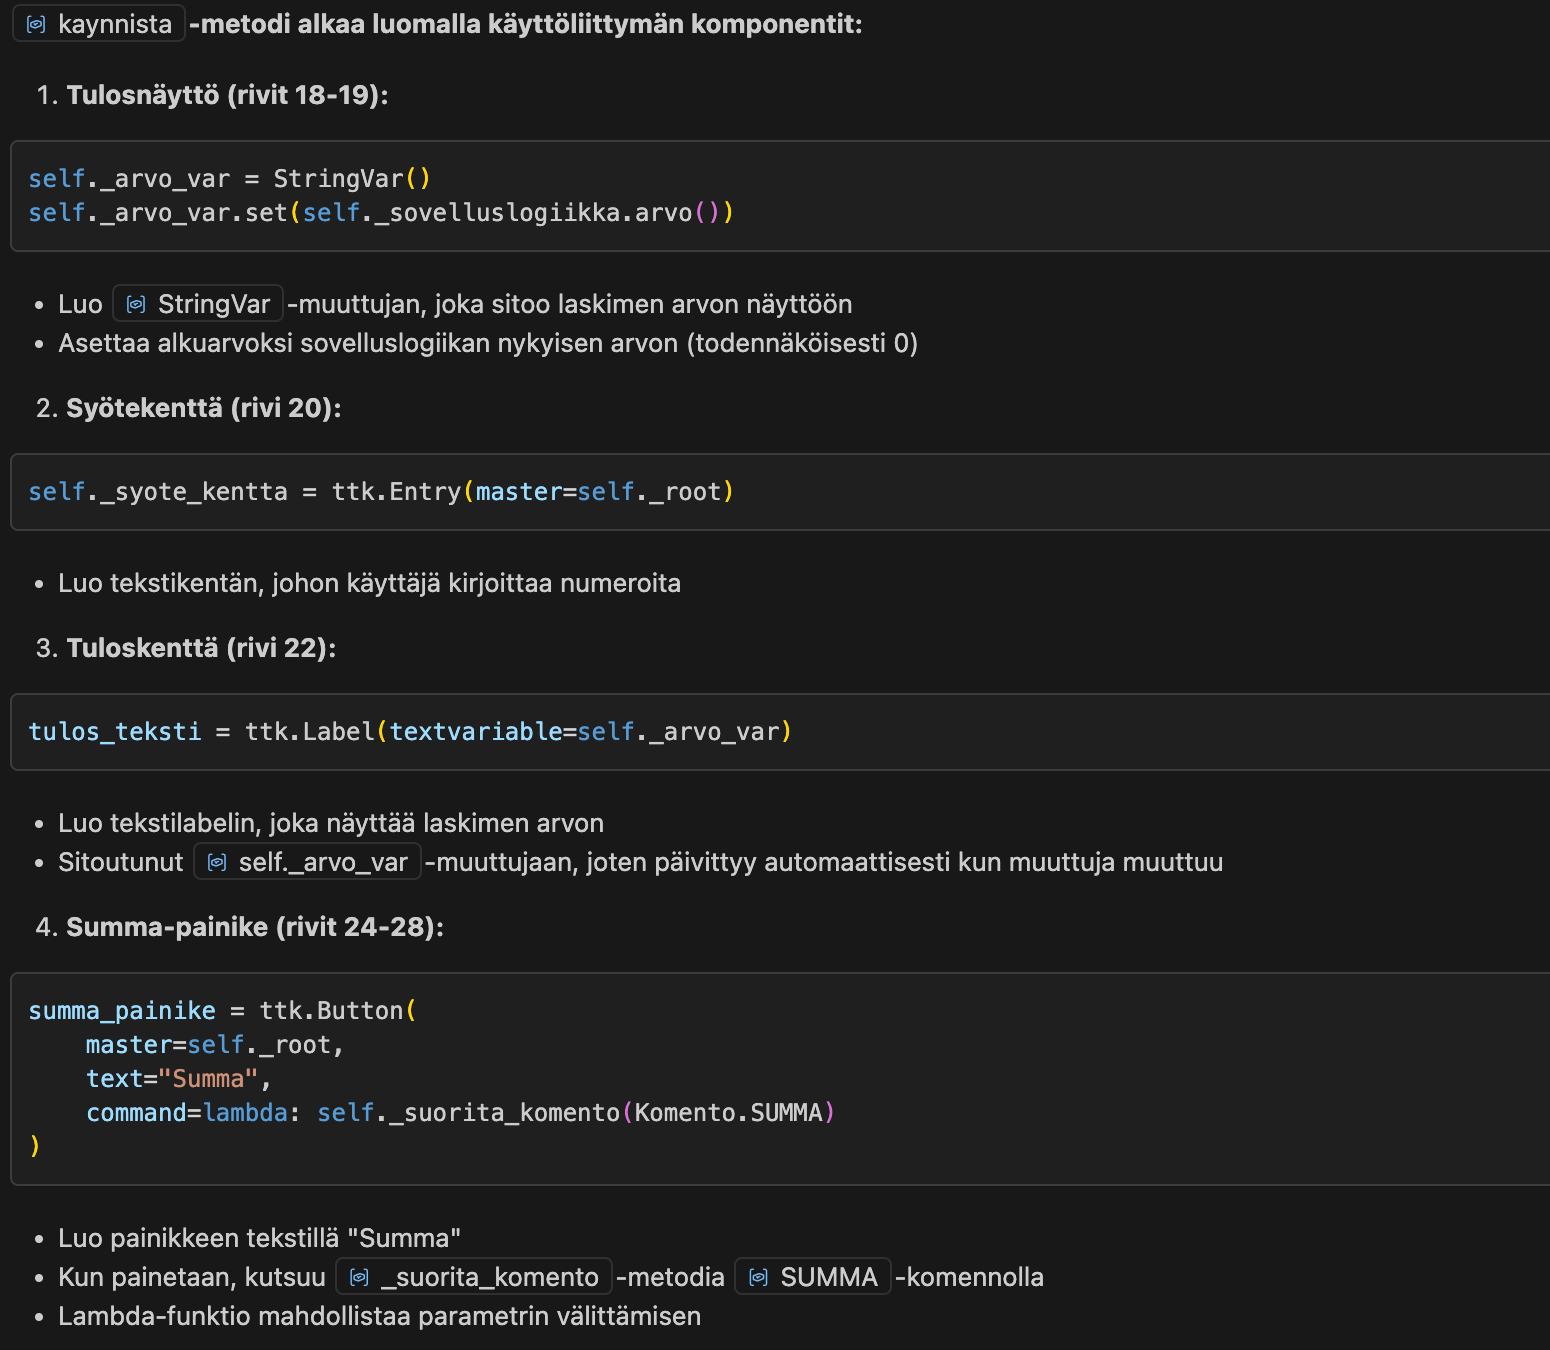Image resolution: width=1550 pixels, height=1350 pixels.
Task: Click the symbol icon beside kaynnista
Action: [36, 24]
